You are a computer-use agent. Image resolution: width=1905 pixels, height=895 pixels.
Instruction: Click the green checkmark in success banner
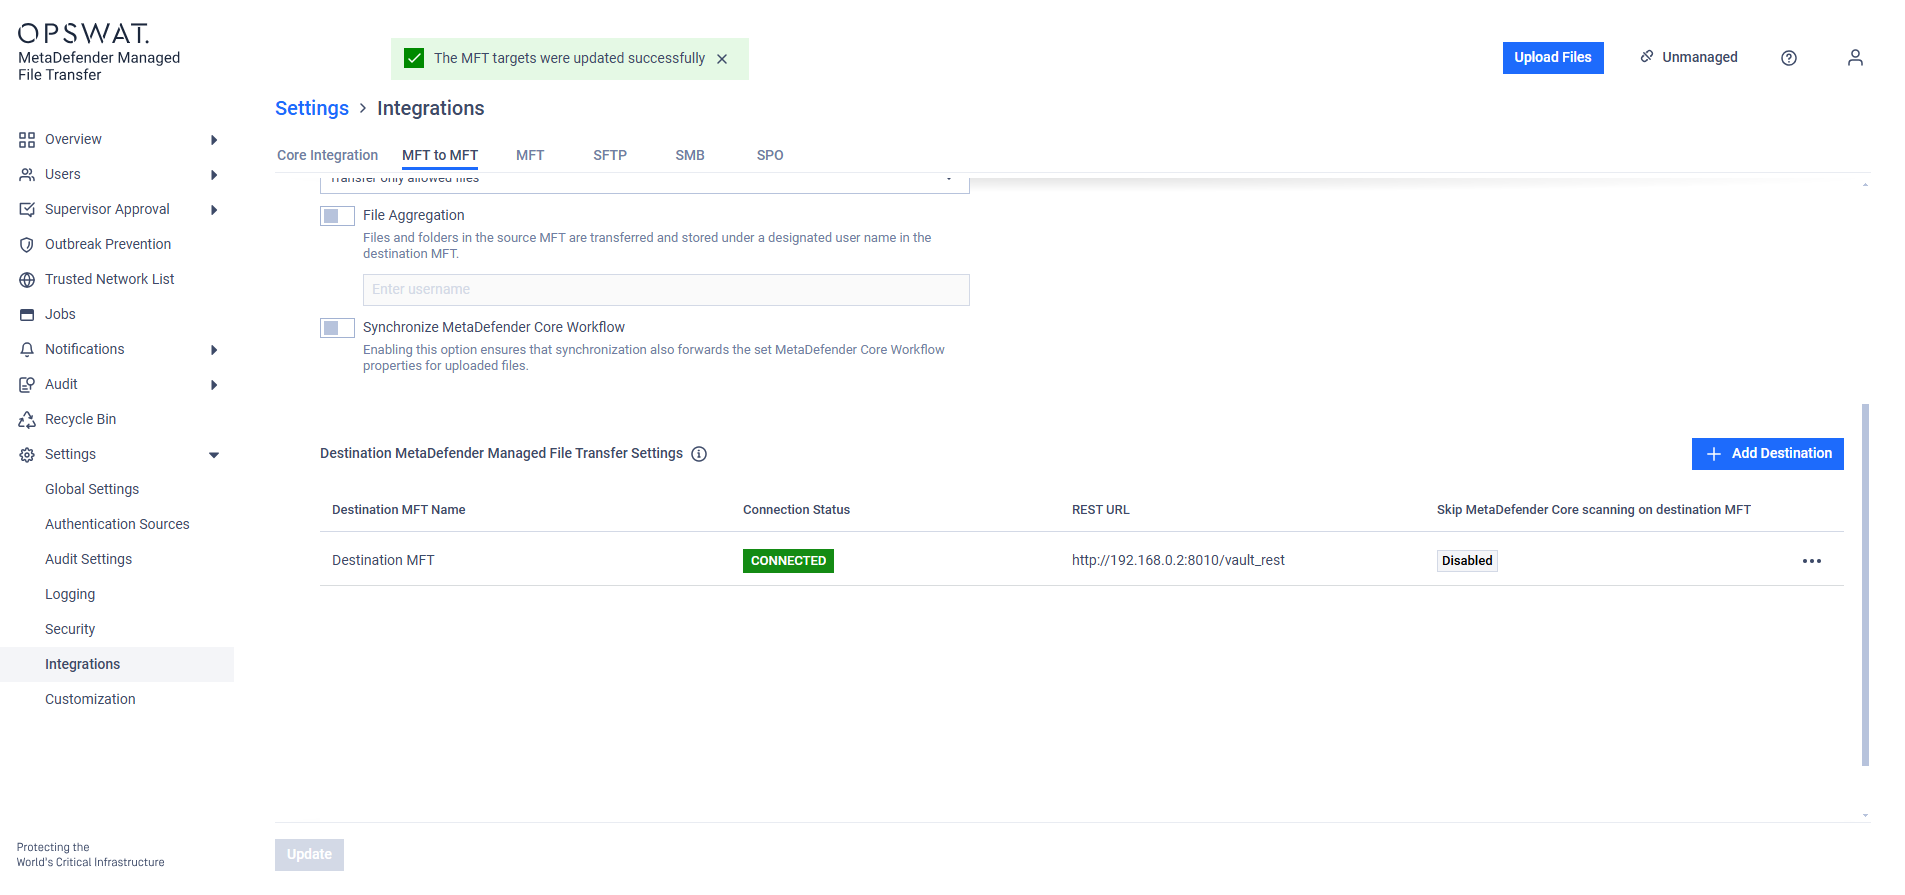pyautogui.click(x=414, y=58)
